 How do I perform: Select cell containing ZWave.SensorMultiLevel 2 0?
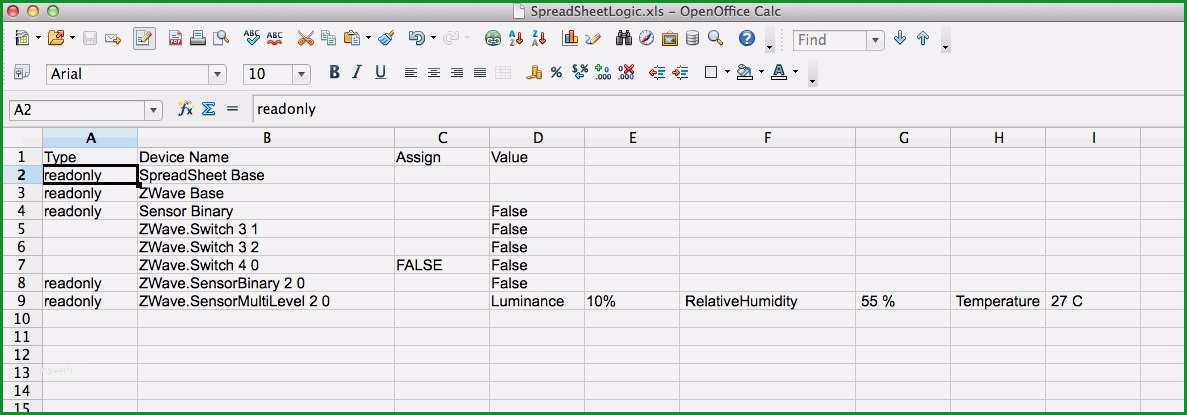(x=266, y=301)
